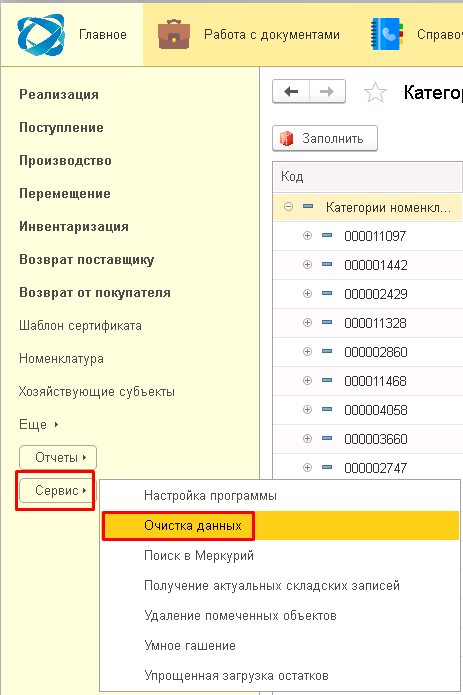
Task: Expand row 000011468
Action: tap(307, 380)
